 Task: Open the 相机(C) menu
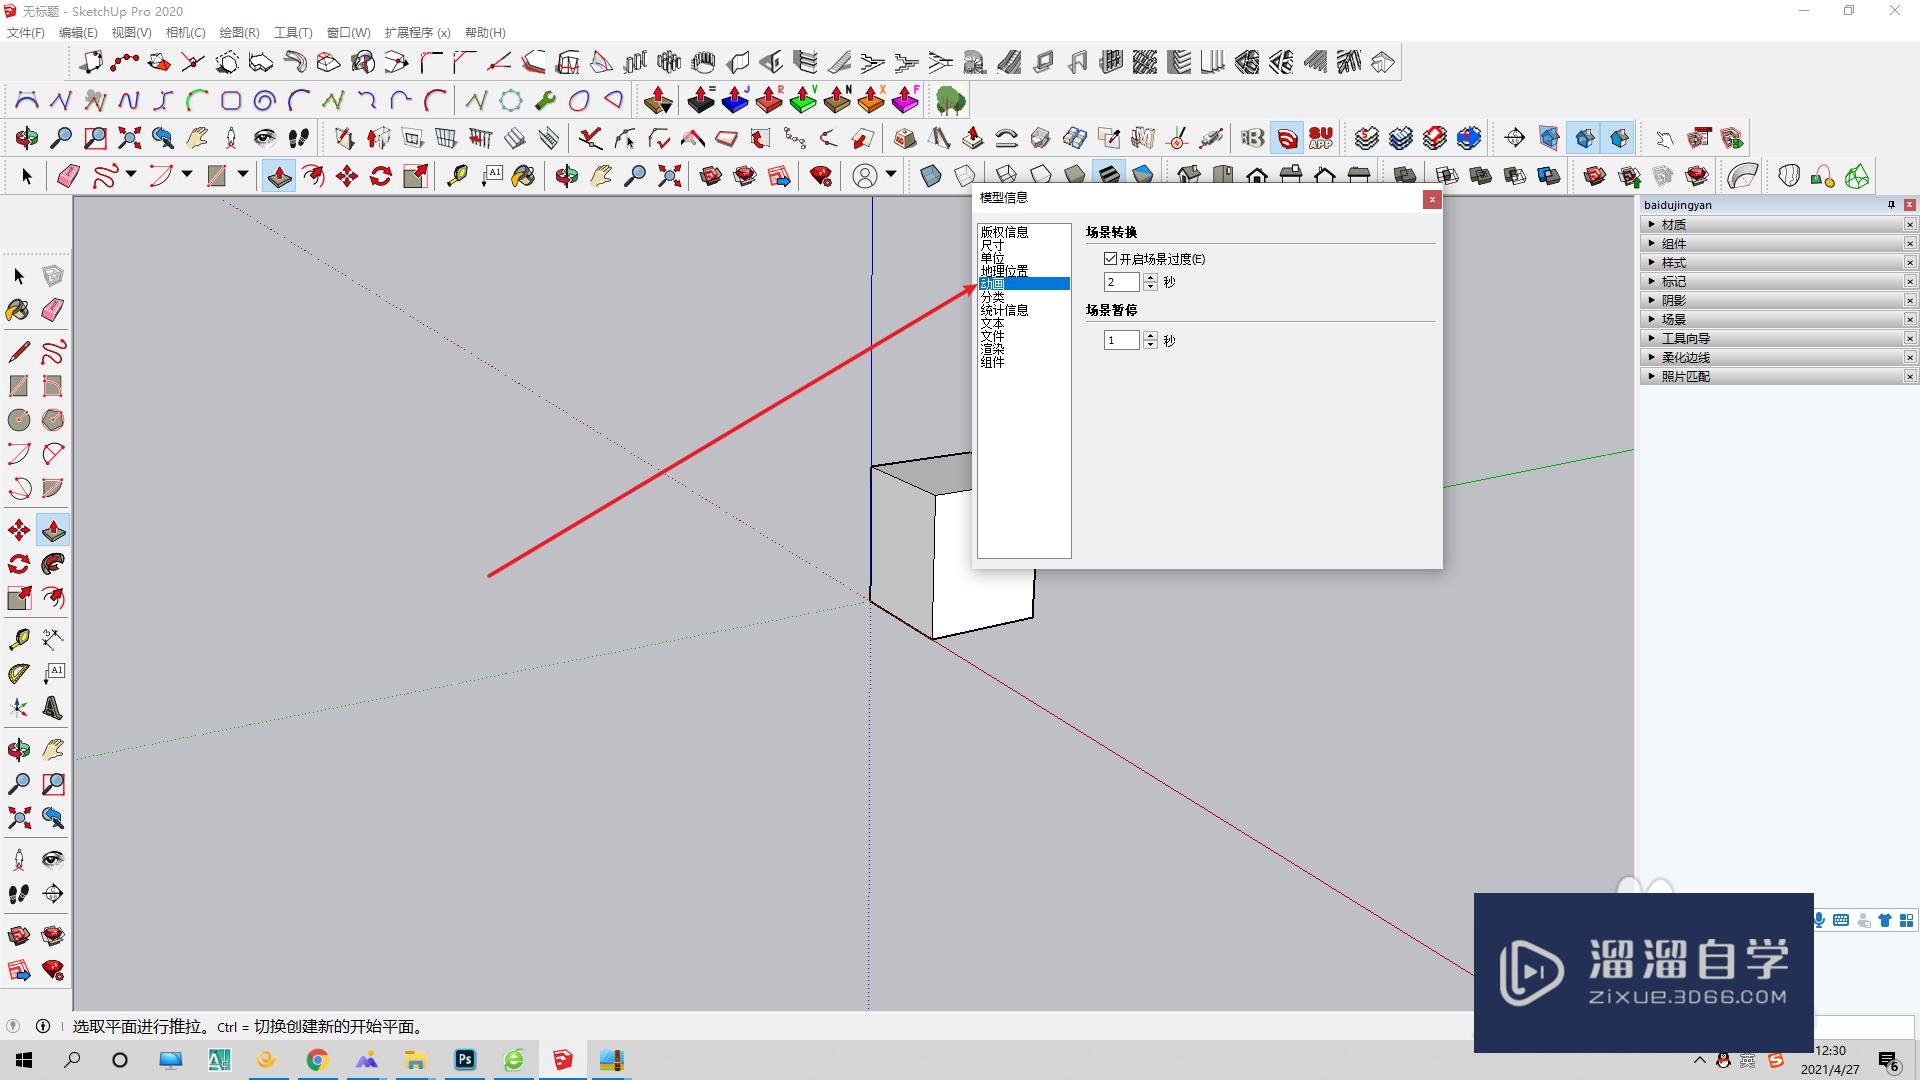click(x=185, y=33)
